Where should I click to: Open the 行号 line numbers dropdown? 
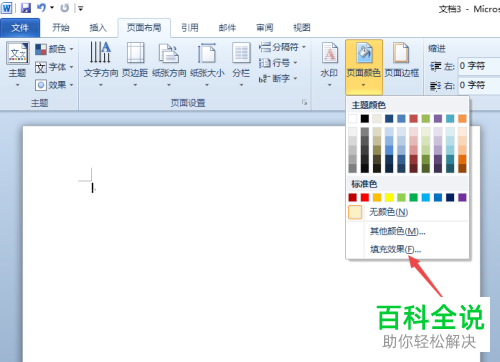coord(278,63)
